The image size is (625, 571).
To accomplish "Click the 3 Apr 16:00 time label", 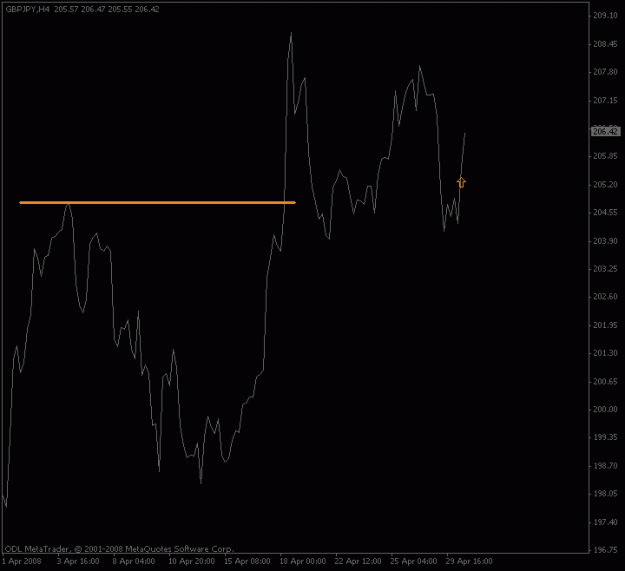I will [x=78, y=561].
